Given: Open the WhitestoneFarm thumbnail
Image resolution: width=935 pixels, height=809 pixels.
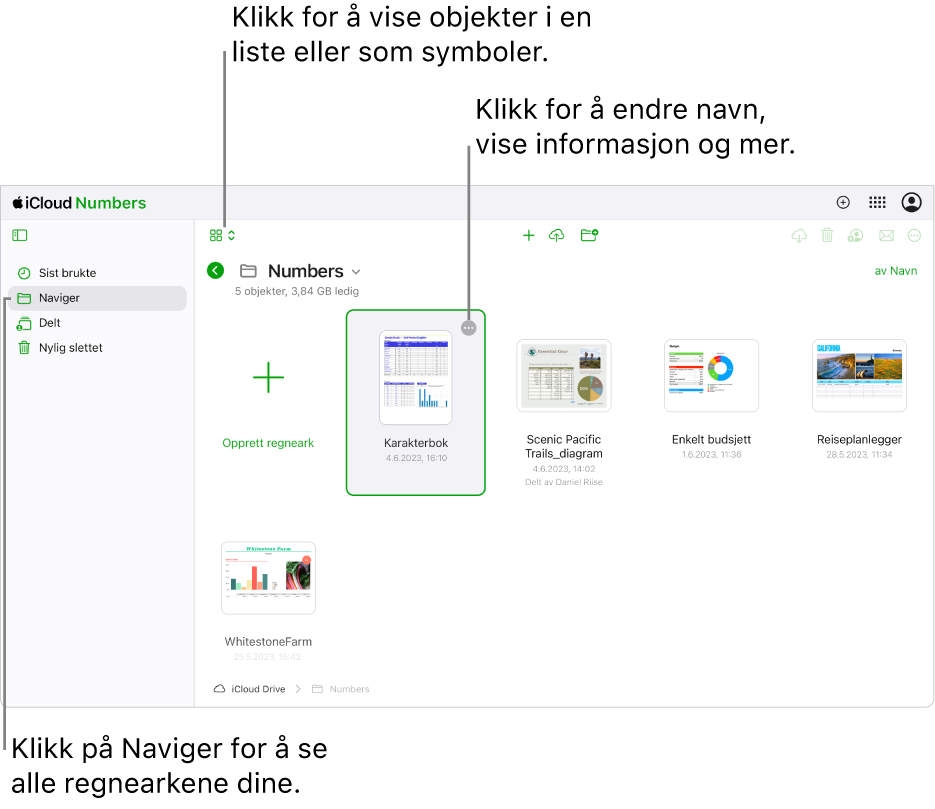Looking at the screenshot, I should (x=268, y=578).
